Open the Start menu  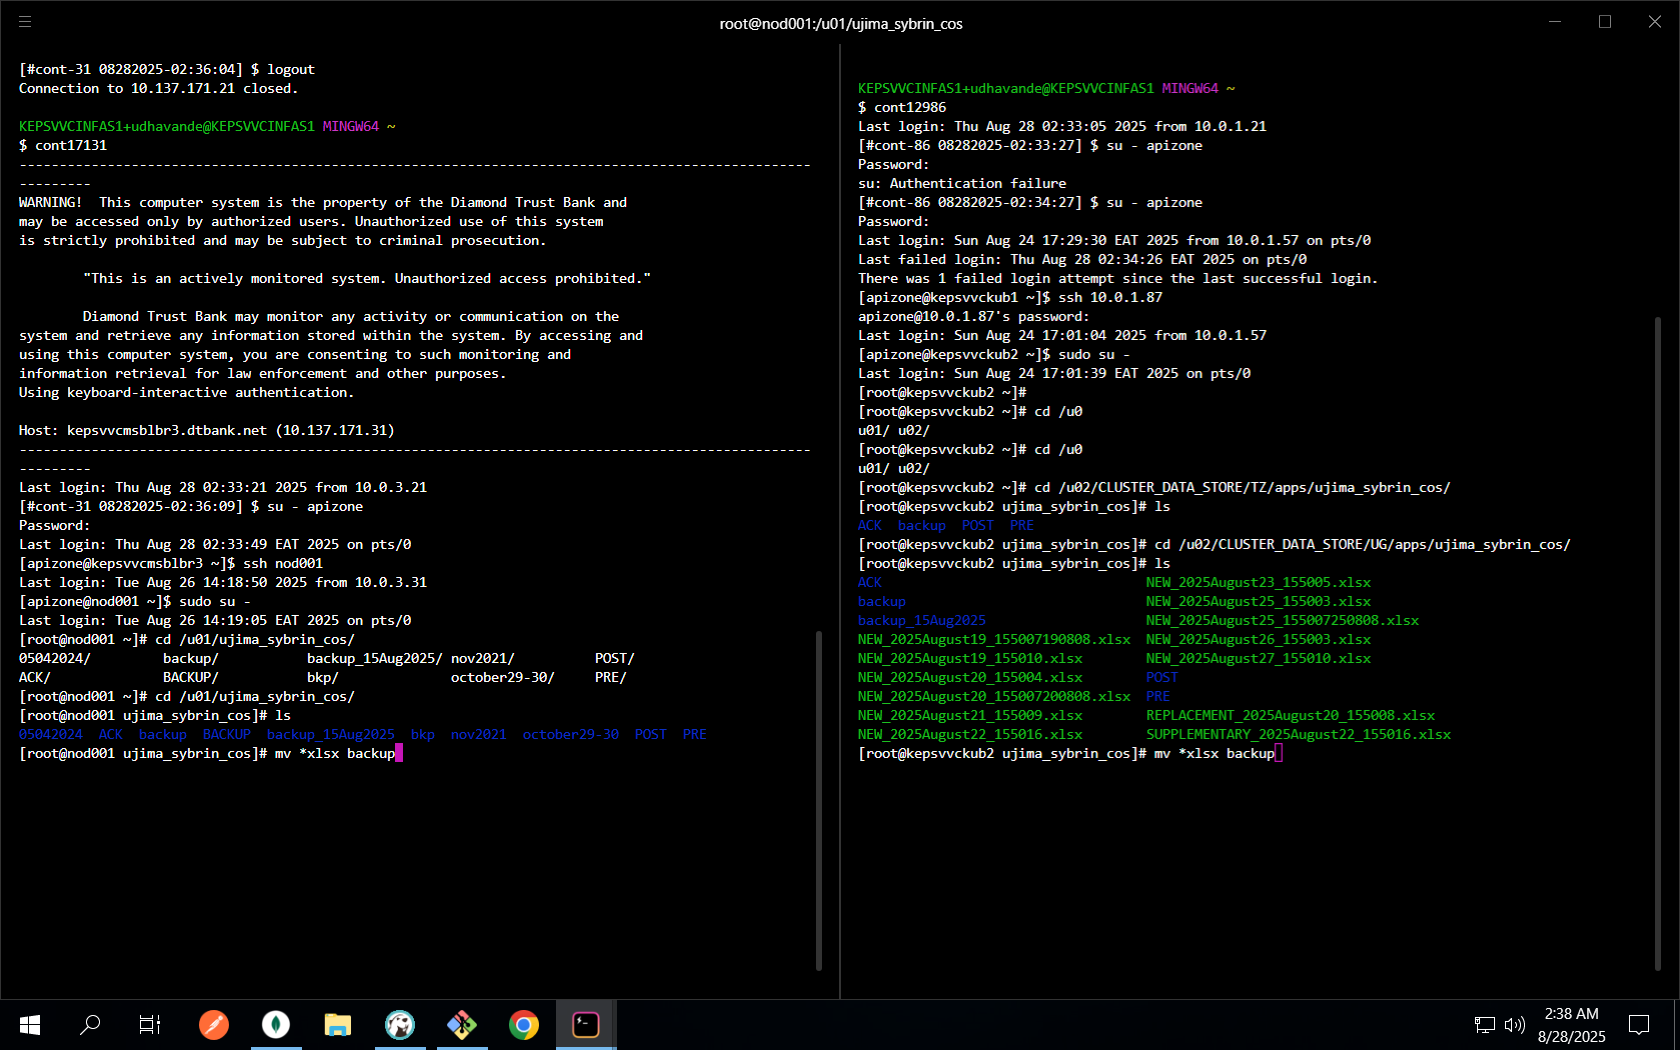[x=29, y=1024]
